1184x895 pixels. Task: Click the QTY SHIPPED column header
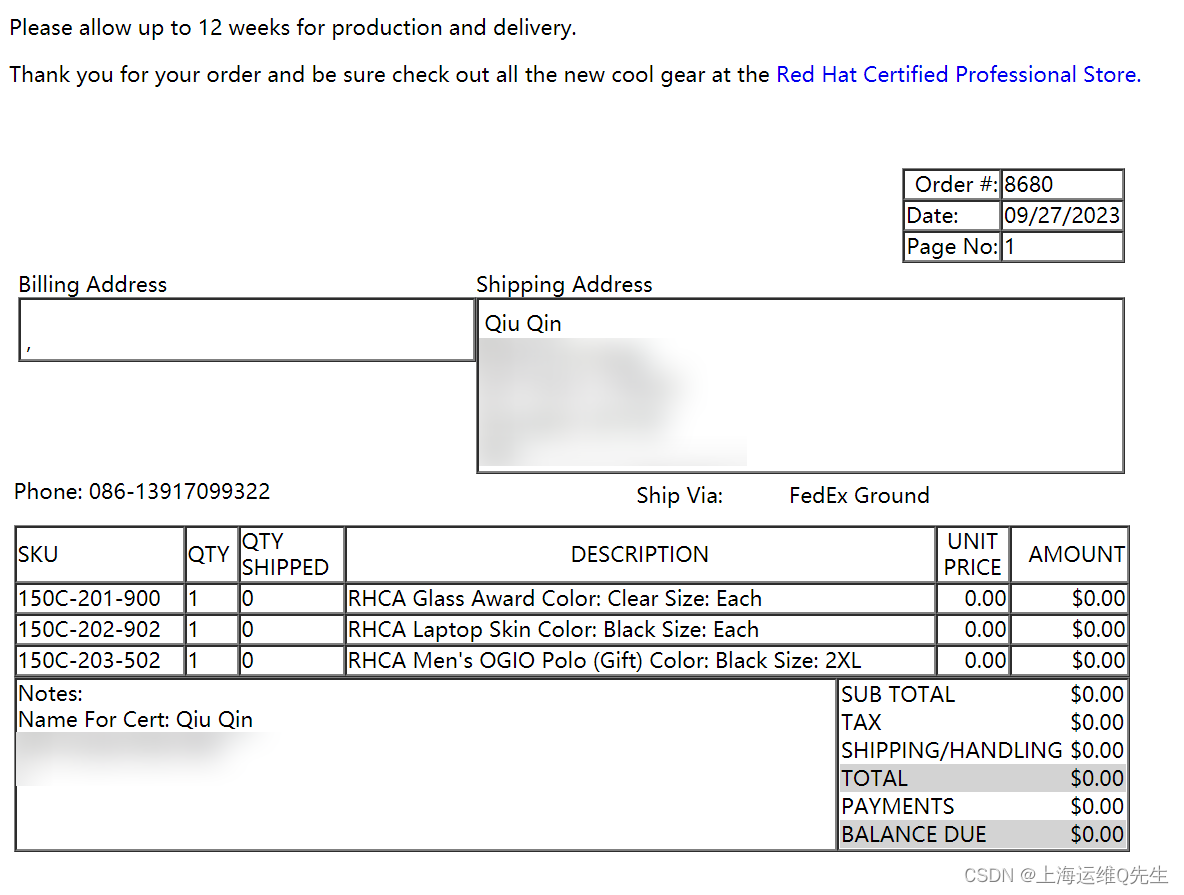[291, 554]
